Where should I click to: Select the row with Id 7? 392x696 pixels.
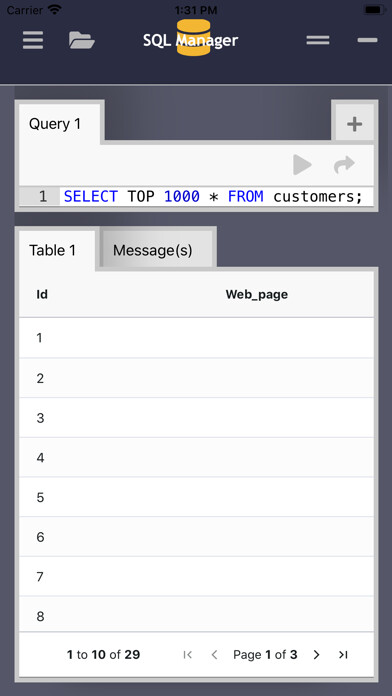pos(196,577)
